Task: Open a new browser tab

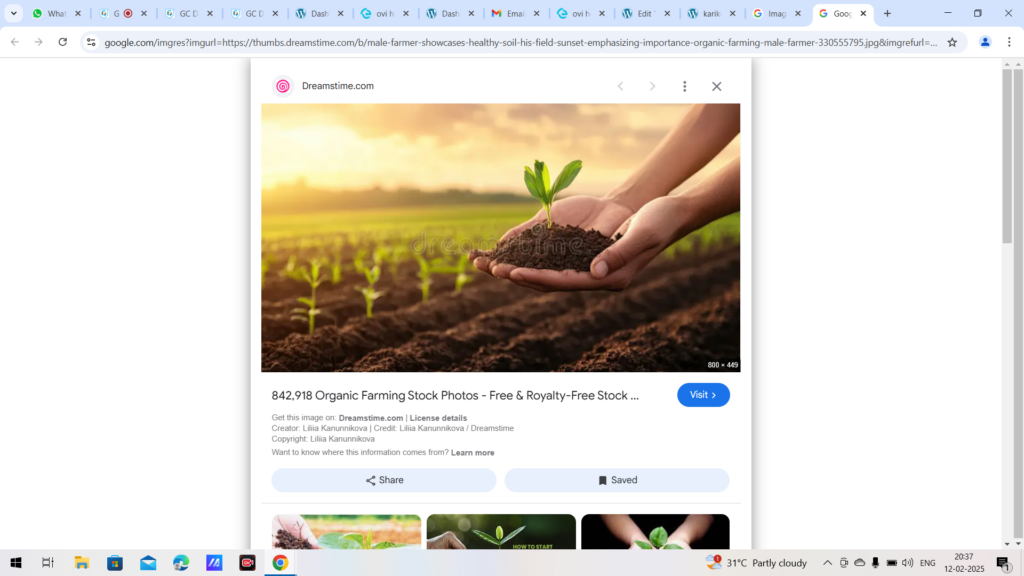Action: 887,14
